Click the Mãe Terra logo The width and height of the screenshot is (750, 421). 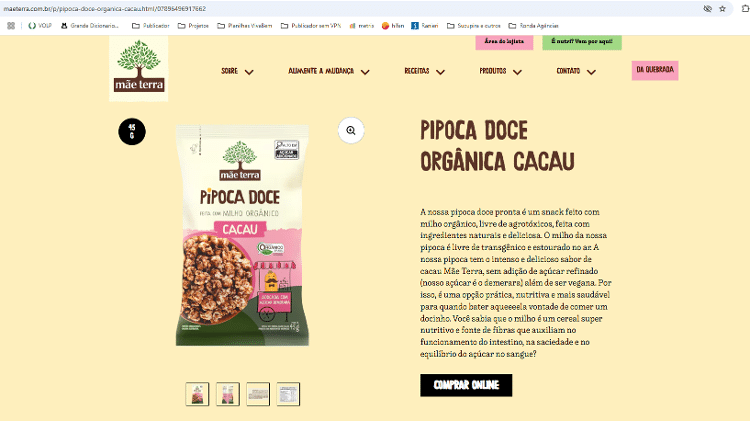[139, 68]
